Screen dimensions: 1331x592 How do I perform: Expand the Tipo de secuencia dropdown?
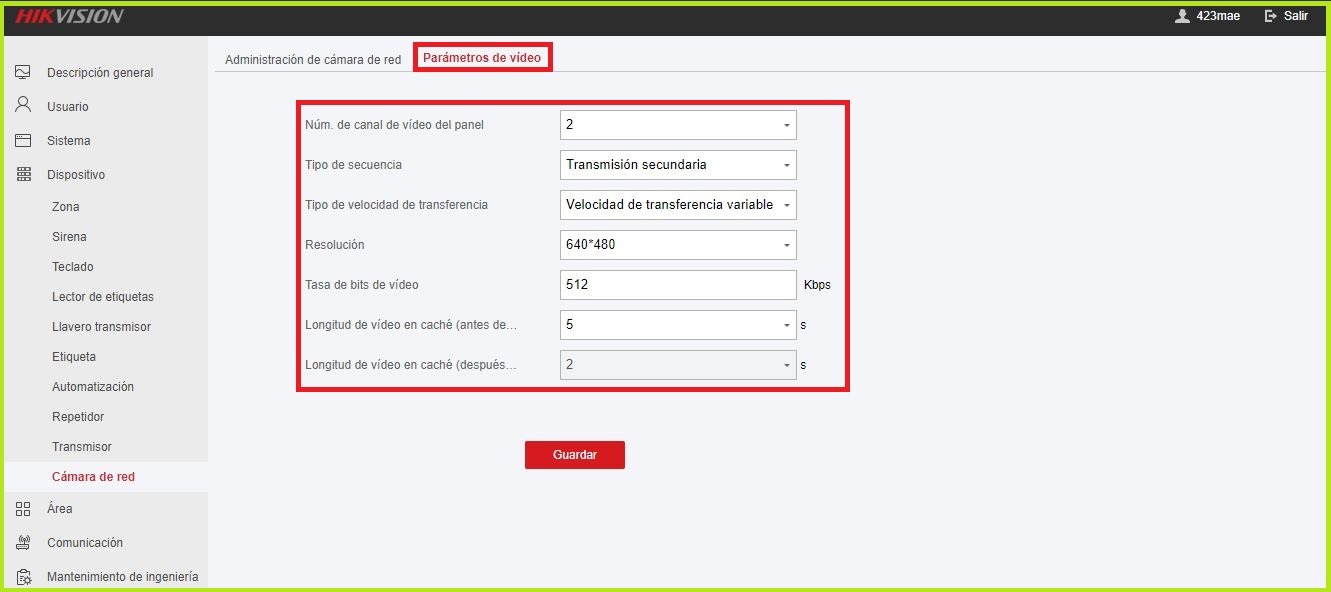coord(678,165)
